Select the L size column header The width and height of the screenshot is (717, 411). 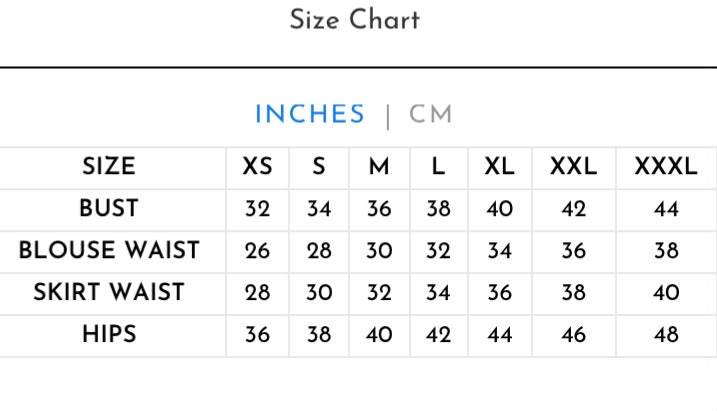click(x=439, y=166)
